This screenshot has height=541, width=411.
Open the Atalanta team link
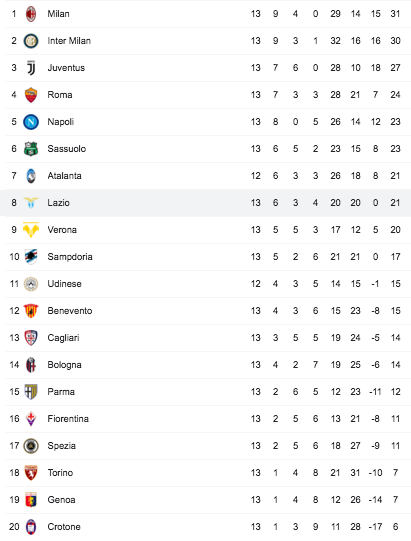point(65,176)
